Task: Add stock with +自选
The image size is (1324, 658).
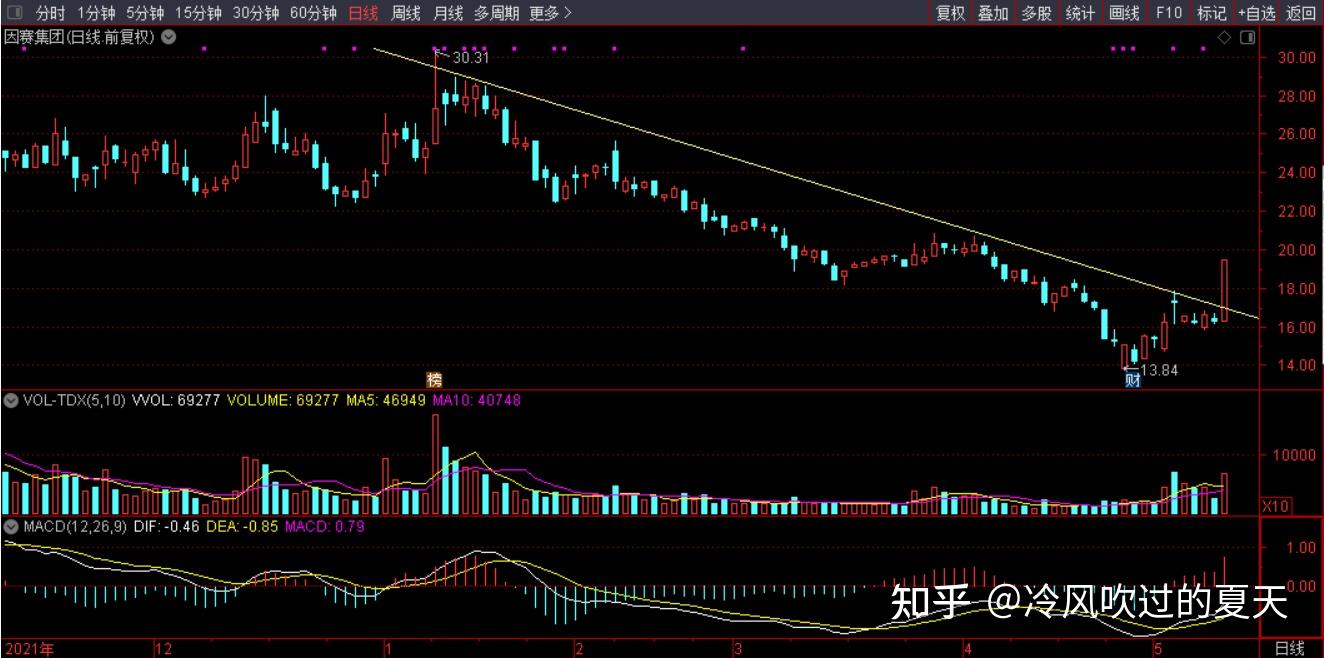Action: 1256,13
